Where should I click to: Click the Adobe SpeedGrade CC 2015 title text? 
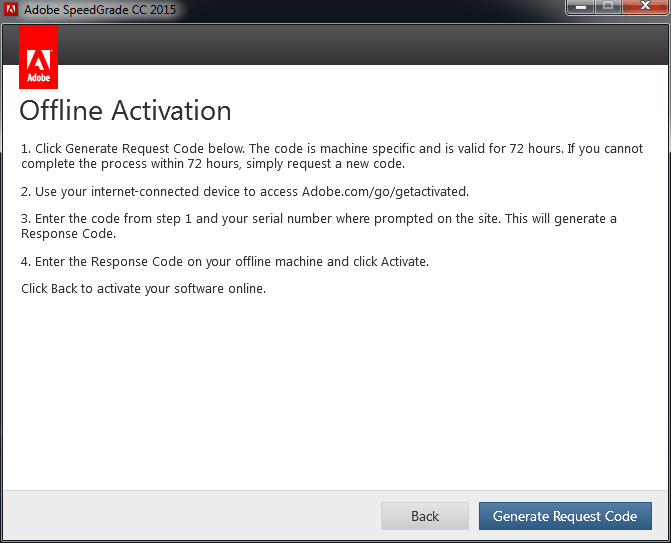point(100,9)
